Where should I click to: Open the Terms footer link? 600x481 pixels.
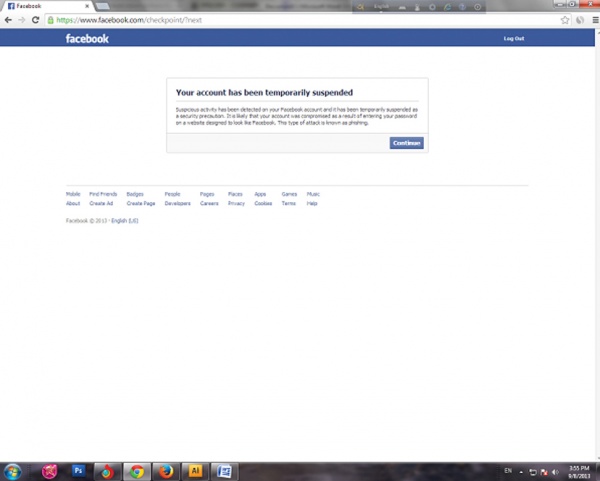click(x=289, y=203)
